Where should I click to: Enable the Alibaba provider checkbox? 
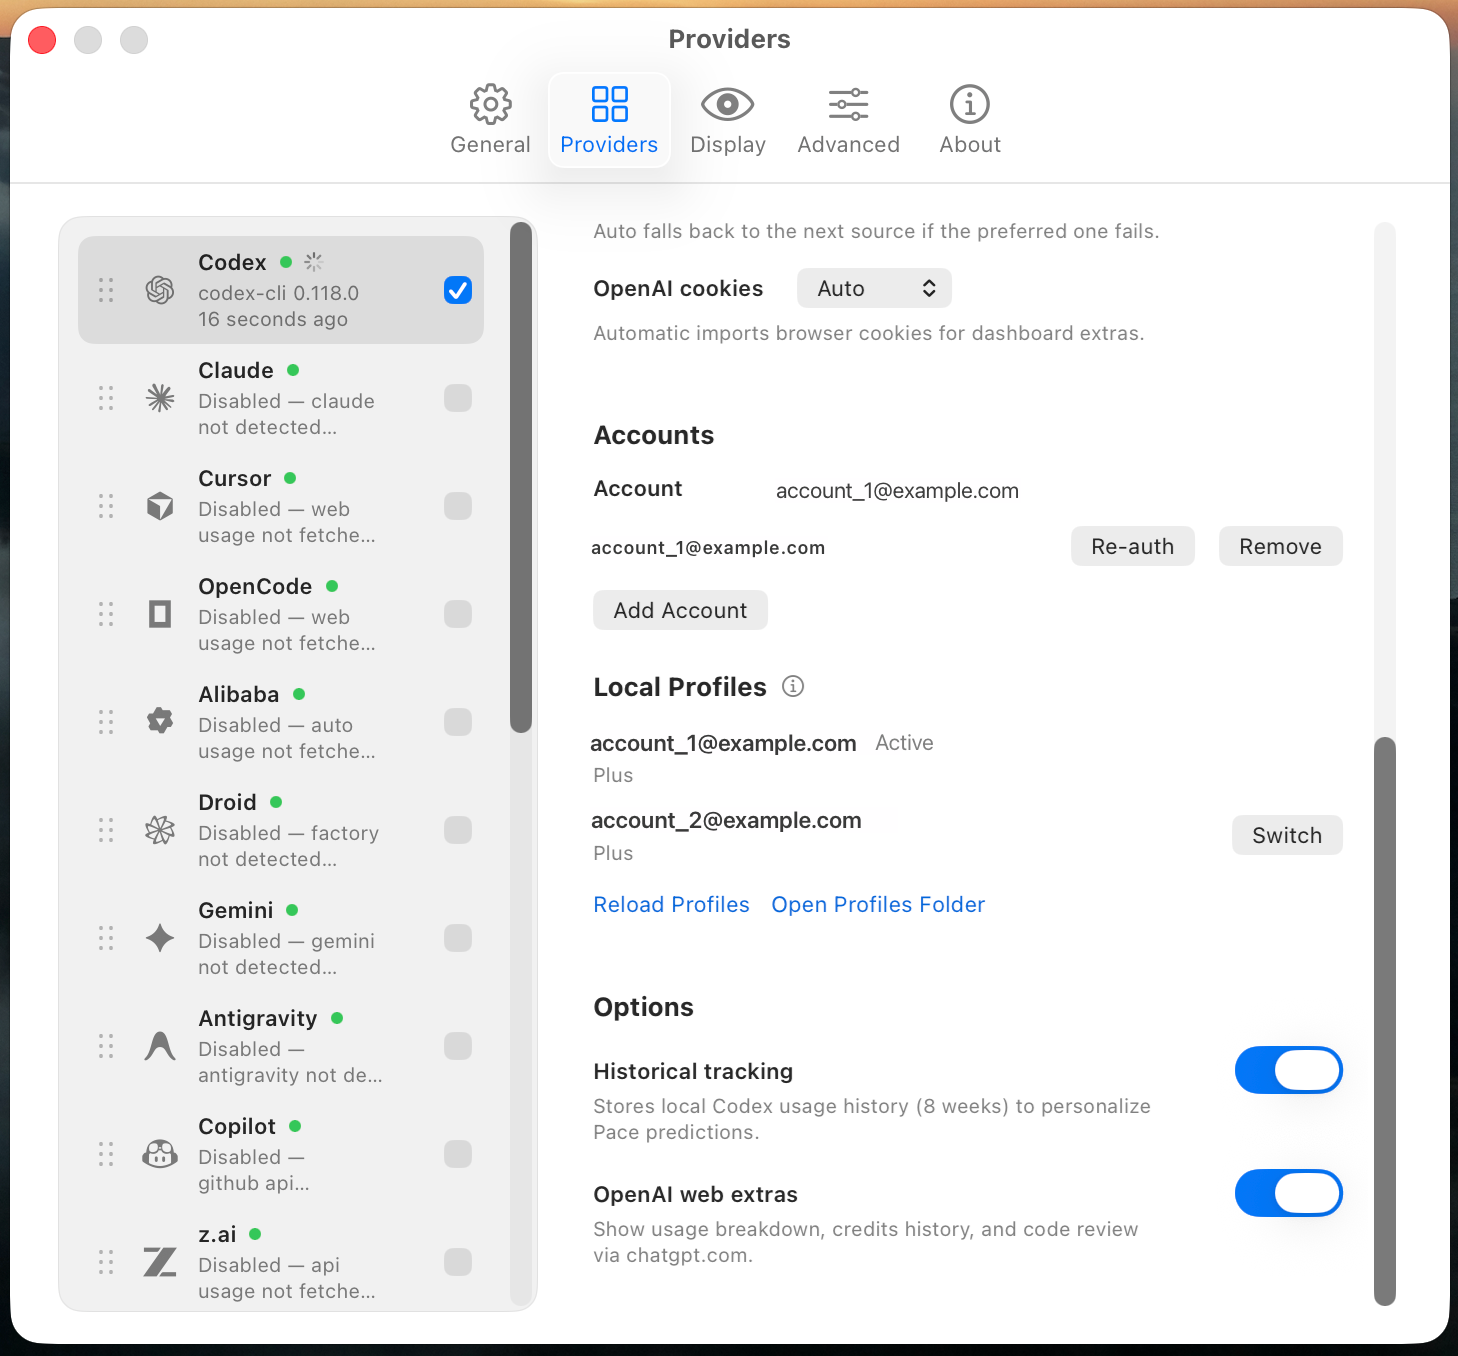(x=458, y=722)
